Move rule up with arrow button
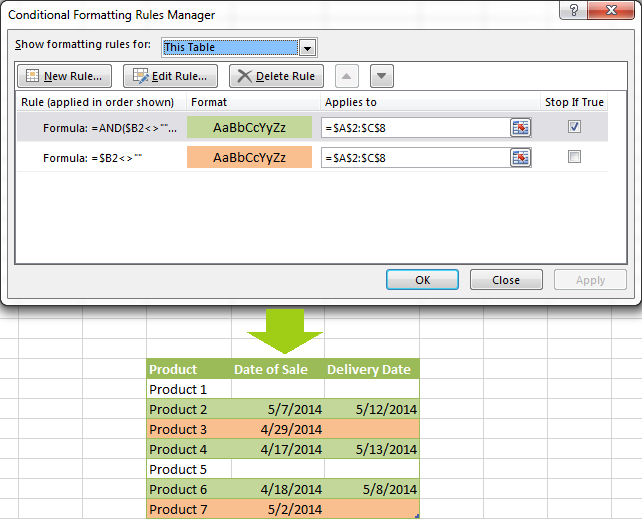This screenshot has height=519, width=642. pos(347,76)
